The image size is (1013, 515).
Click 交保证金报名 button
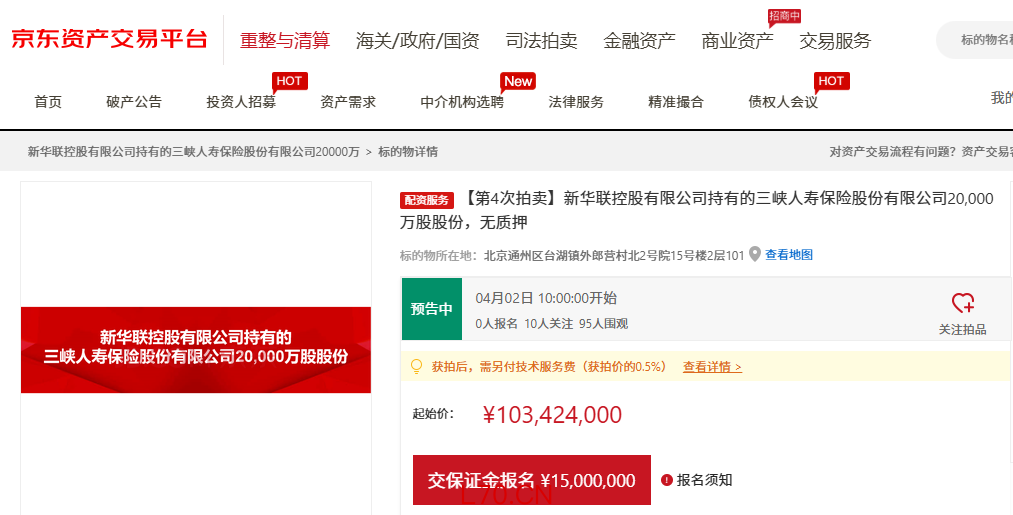tap(531, 480)
